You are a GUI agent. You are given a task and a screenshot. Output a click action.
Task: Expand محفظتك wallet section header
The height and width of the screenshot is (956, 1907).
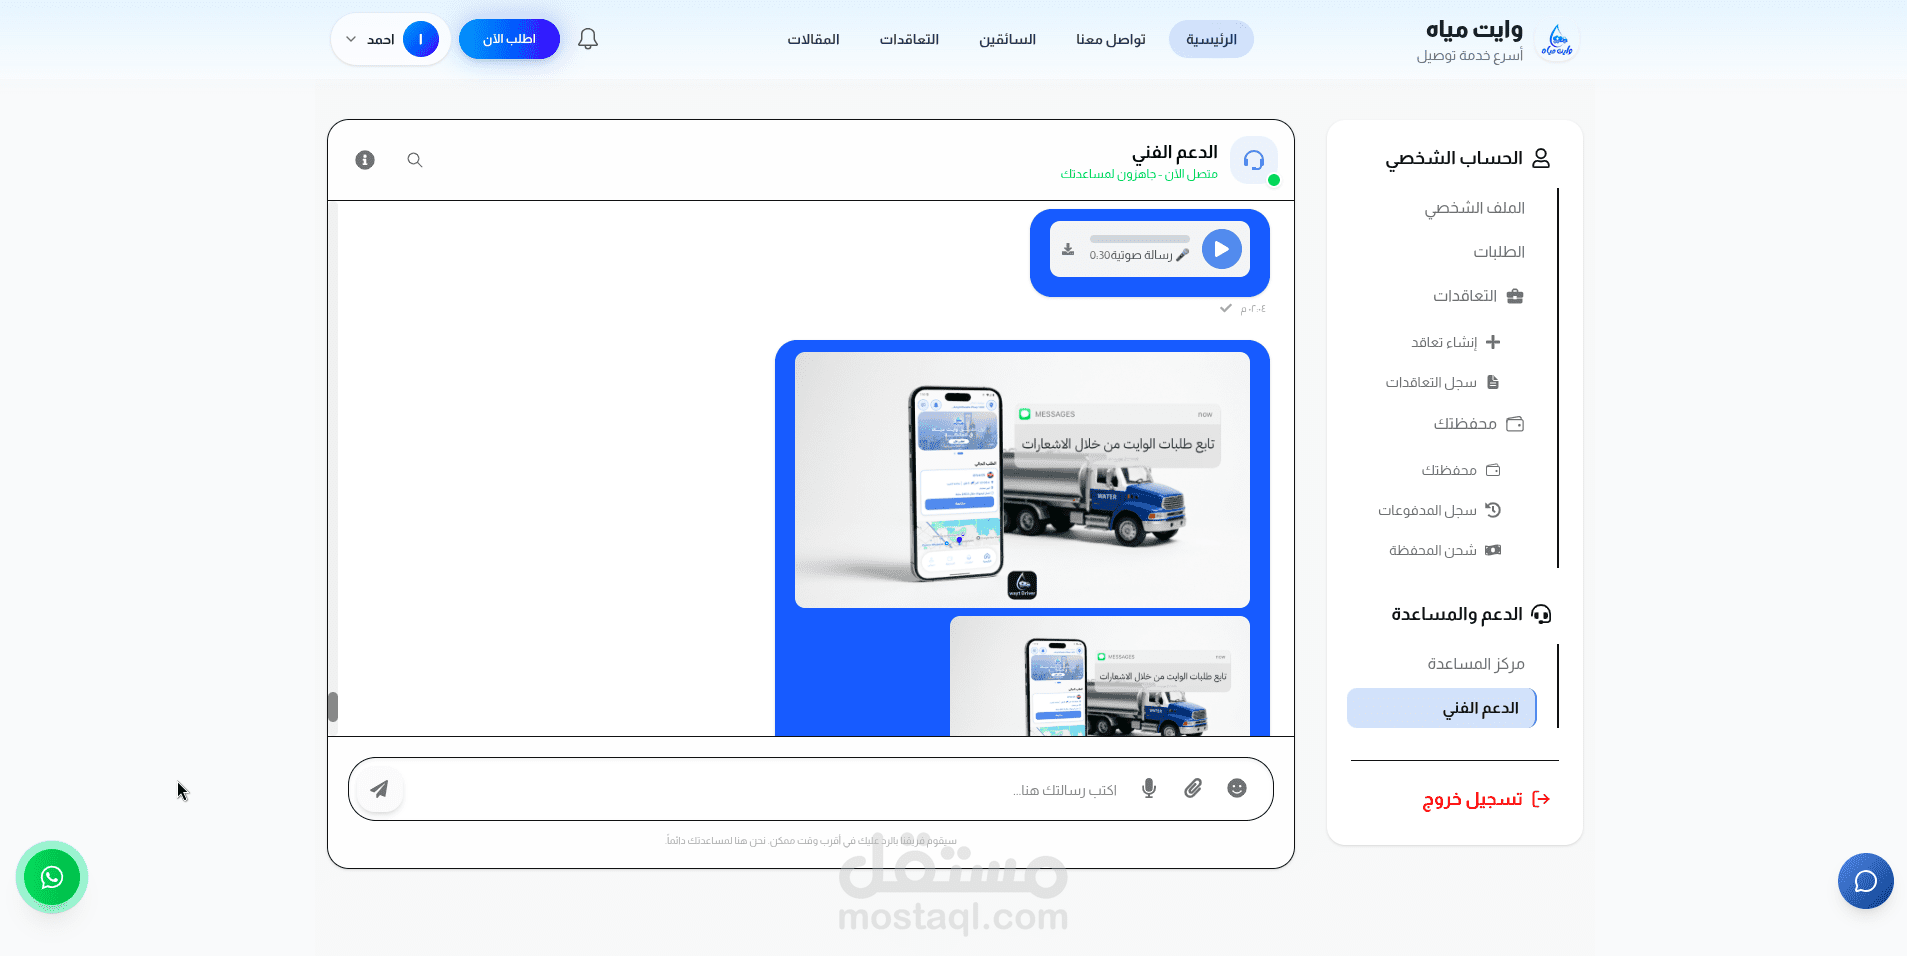[x=1478, y=424]
